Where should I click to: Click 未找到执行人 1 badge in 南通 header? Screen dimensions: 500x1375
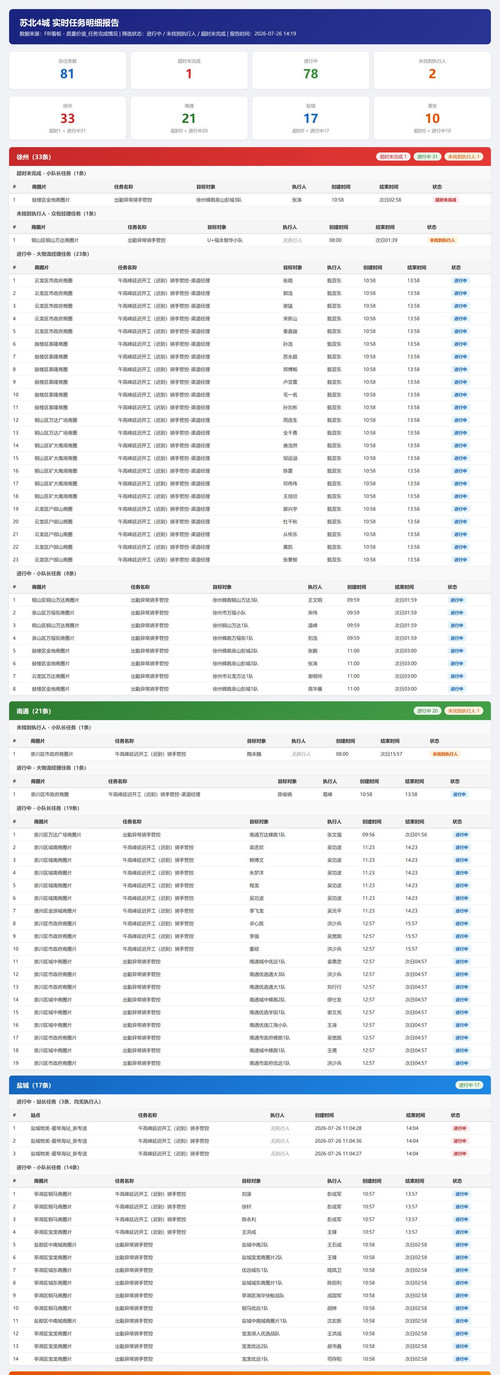point(464,710)
